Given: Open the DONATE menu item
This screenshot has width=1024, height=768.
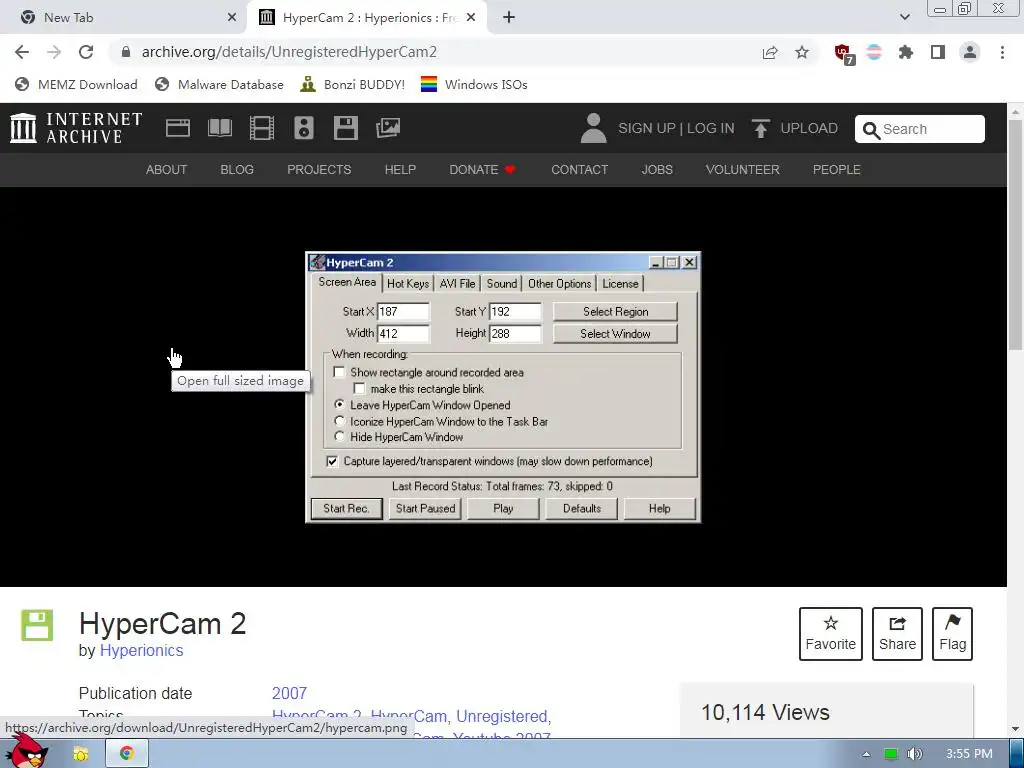Looking at the screenshot, I should 483,170.
